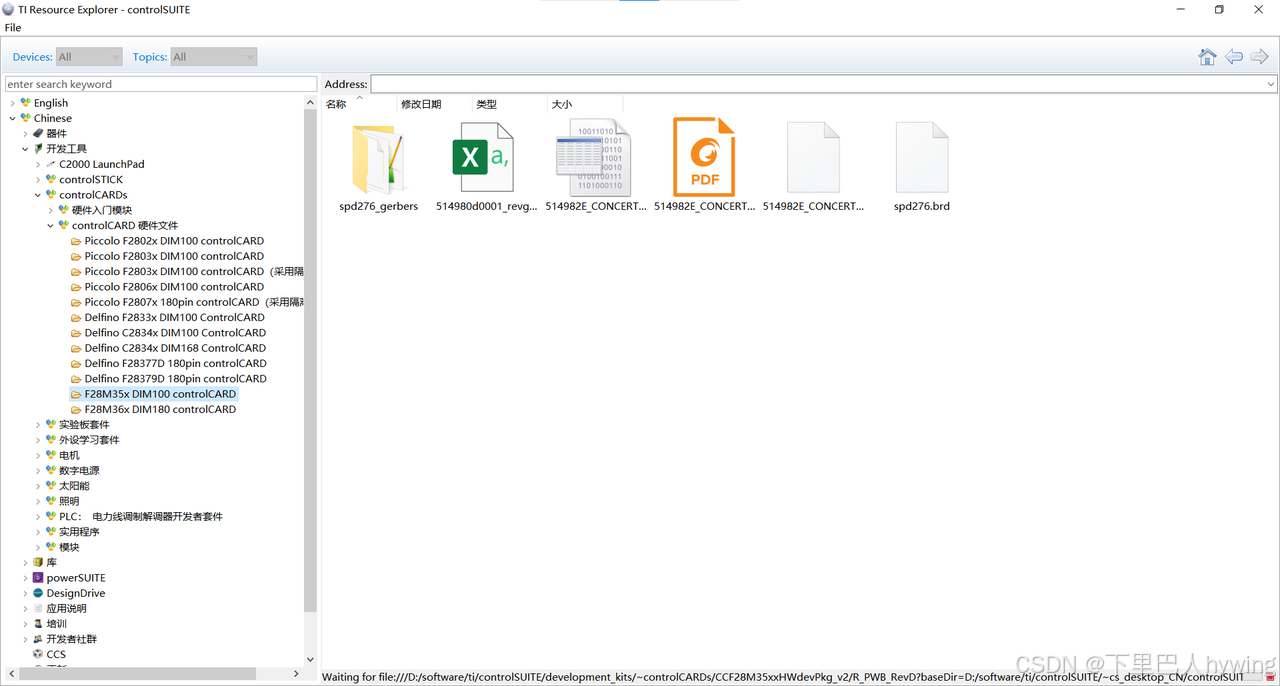The width and height of the screenshot is (1280, 686).
Task: Click the 开发者社群 community icon in tree
Action: coord(38,639)
